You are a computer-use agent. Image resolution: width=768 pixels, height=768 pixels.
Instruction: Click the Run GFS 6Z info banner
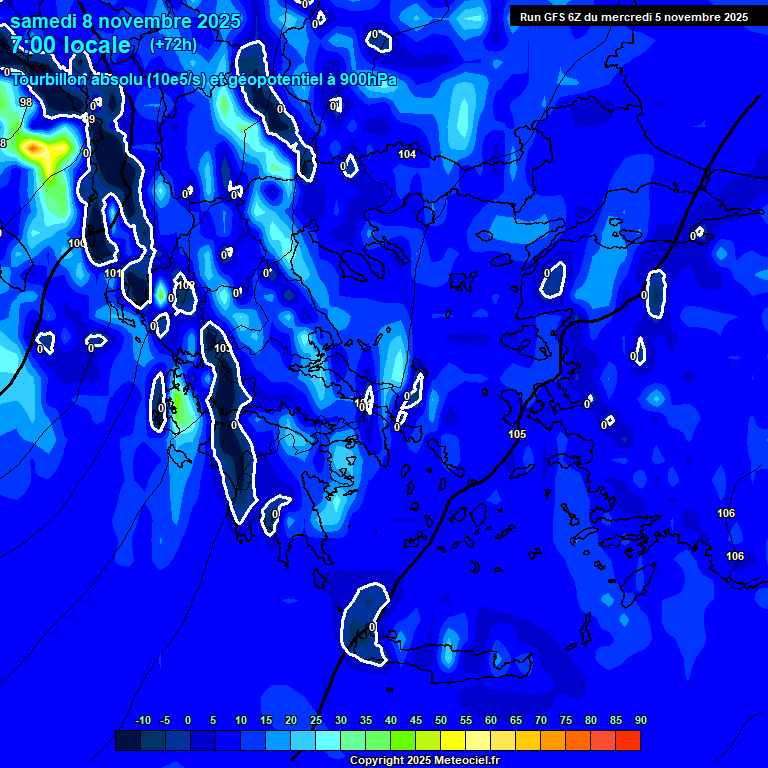[634, 17]
